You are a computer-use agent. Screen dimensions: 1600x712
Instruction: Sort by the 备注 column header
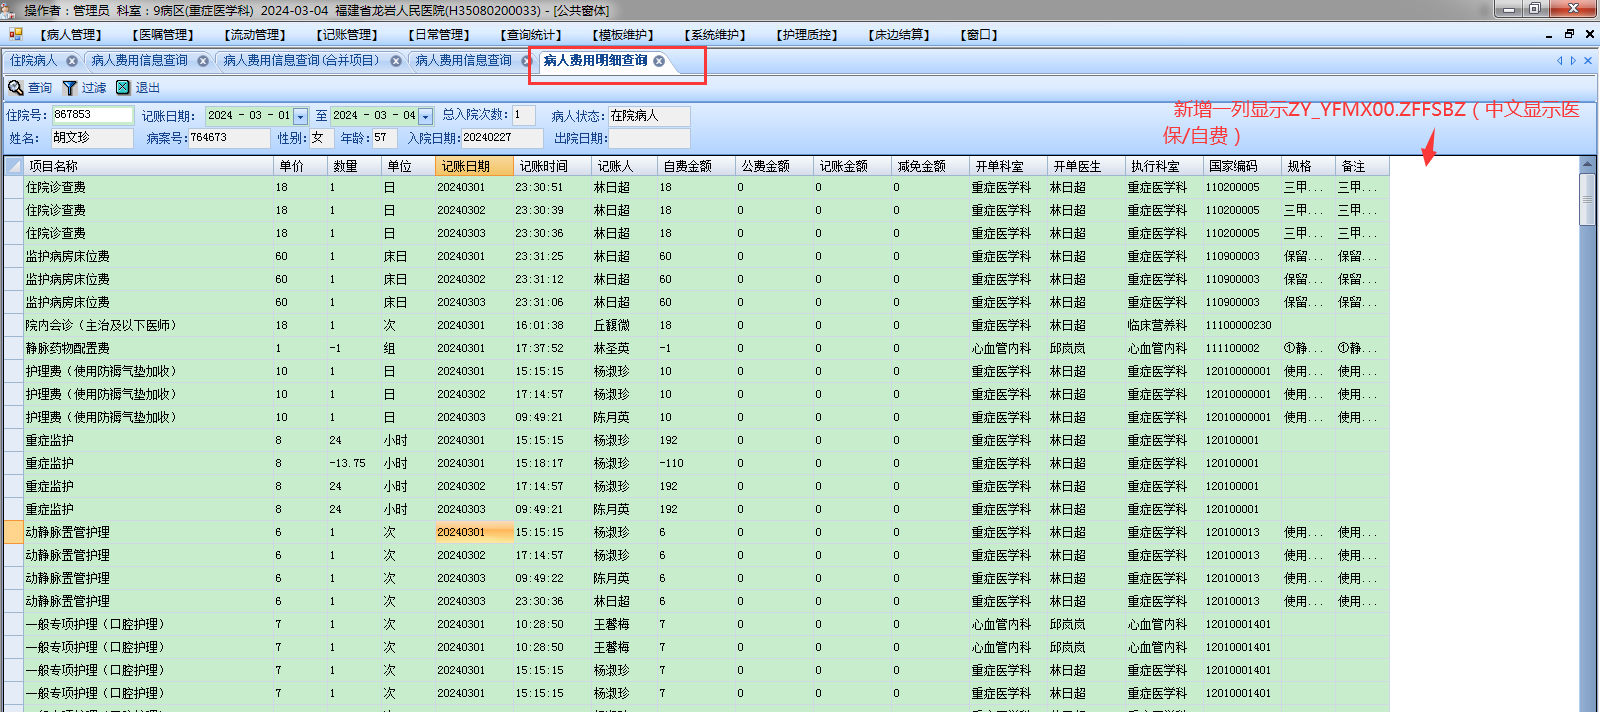1362,166
